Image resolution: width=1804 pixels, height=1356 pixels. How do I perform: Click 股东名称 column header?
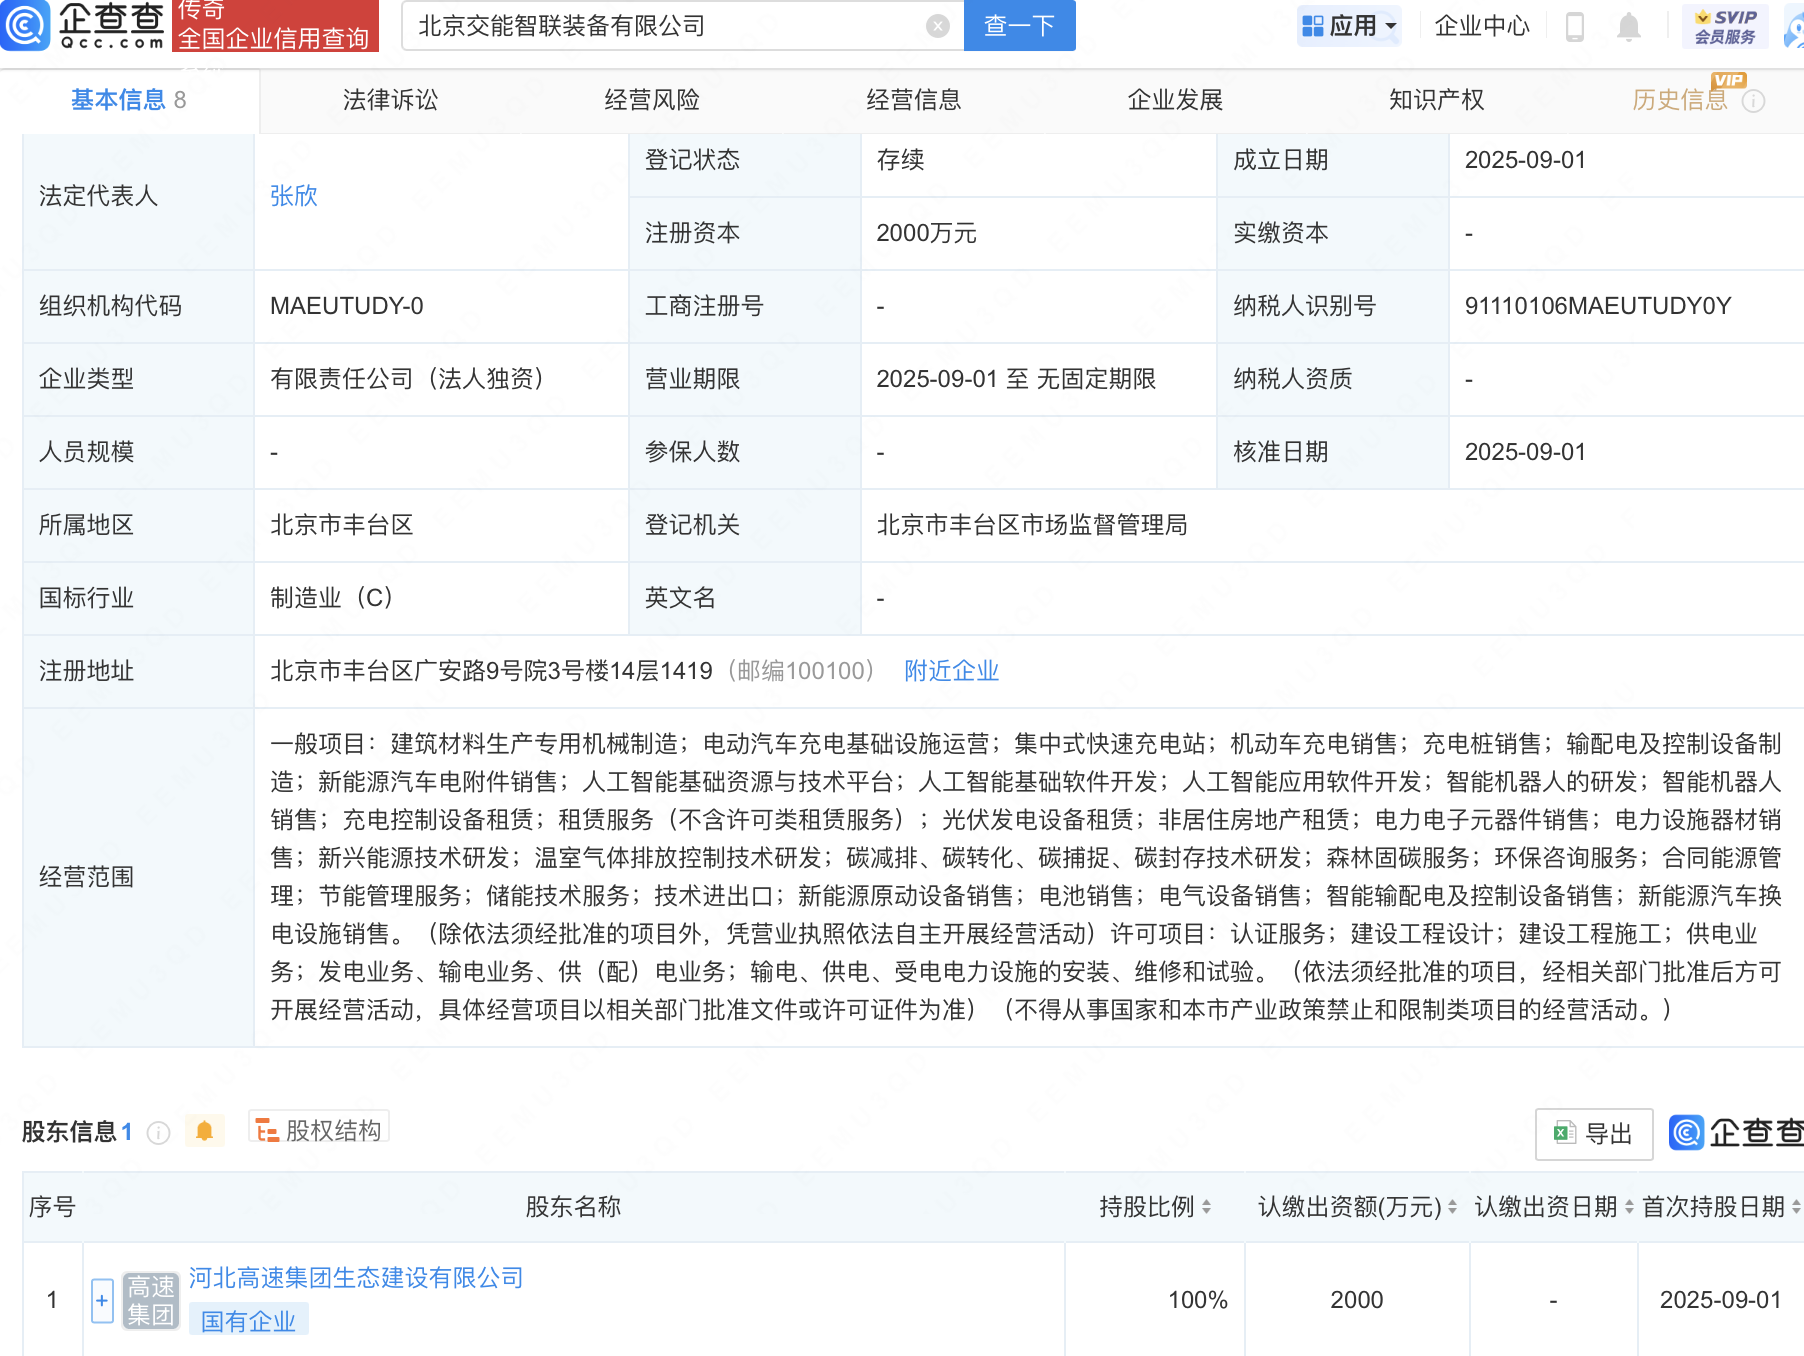pos(573,1207)
